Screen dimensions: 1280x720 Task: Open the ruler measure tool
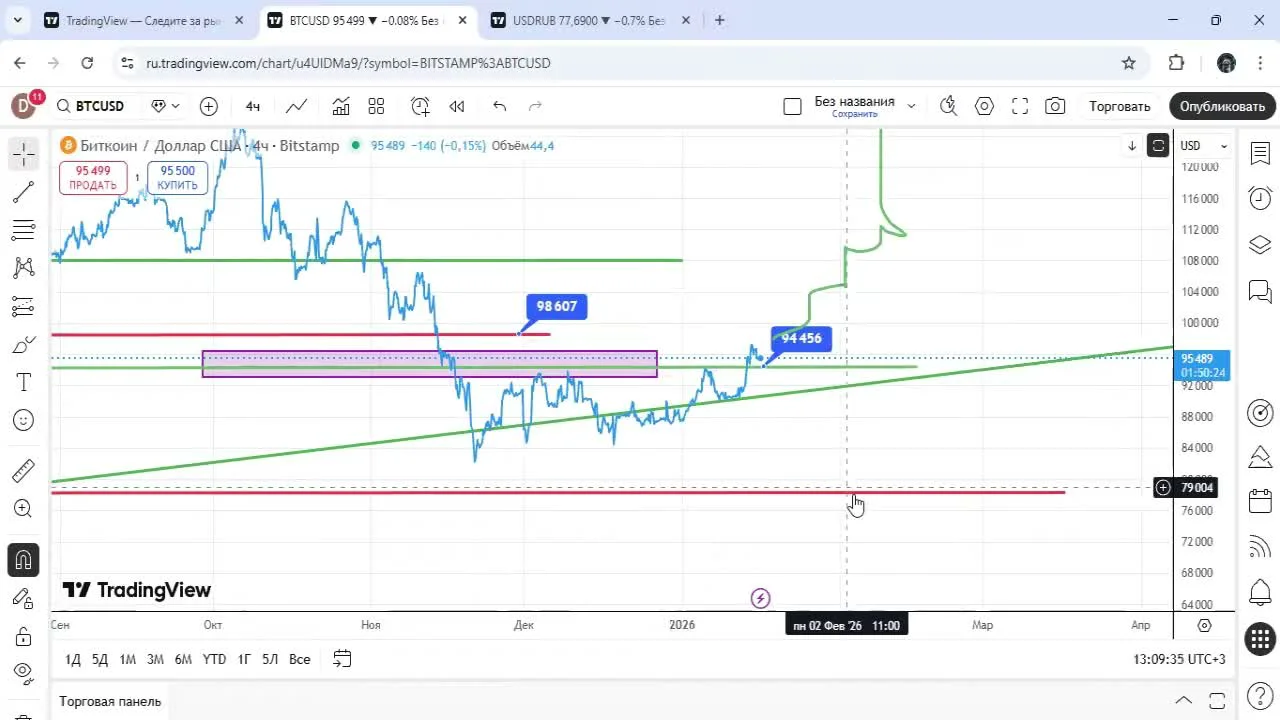pos(23,470)
